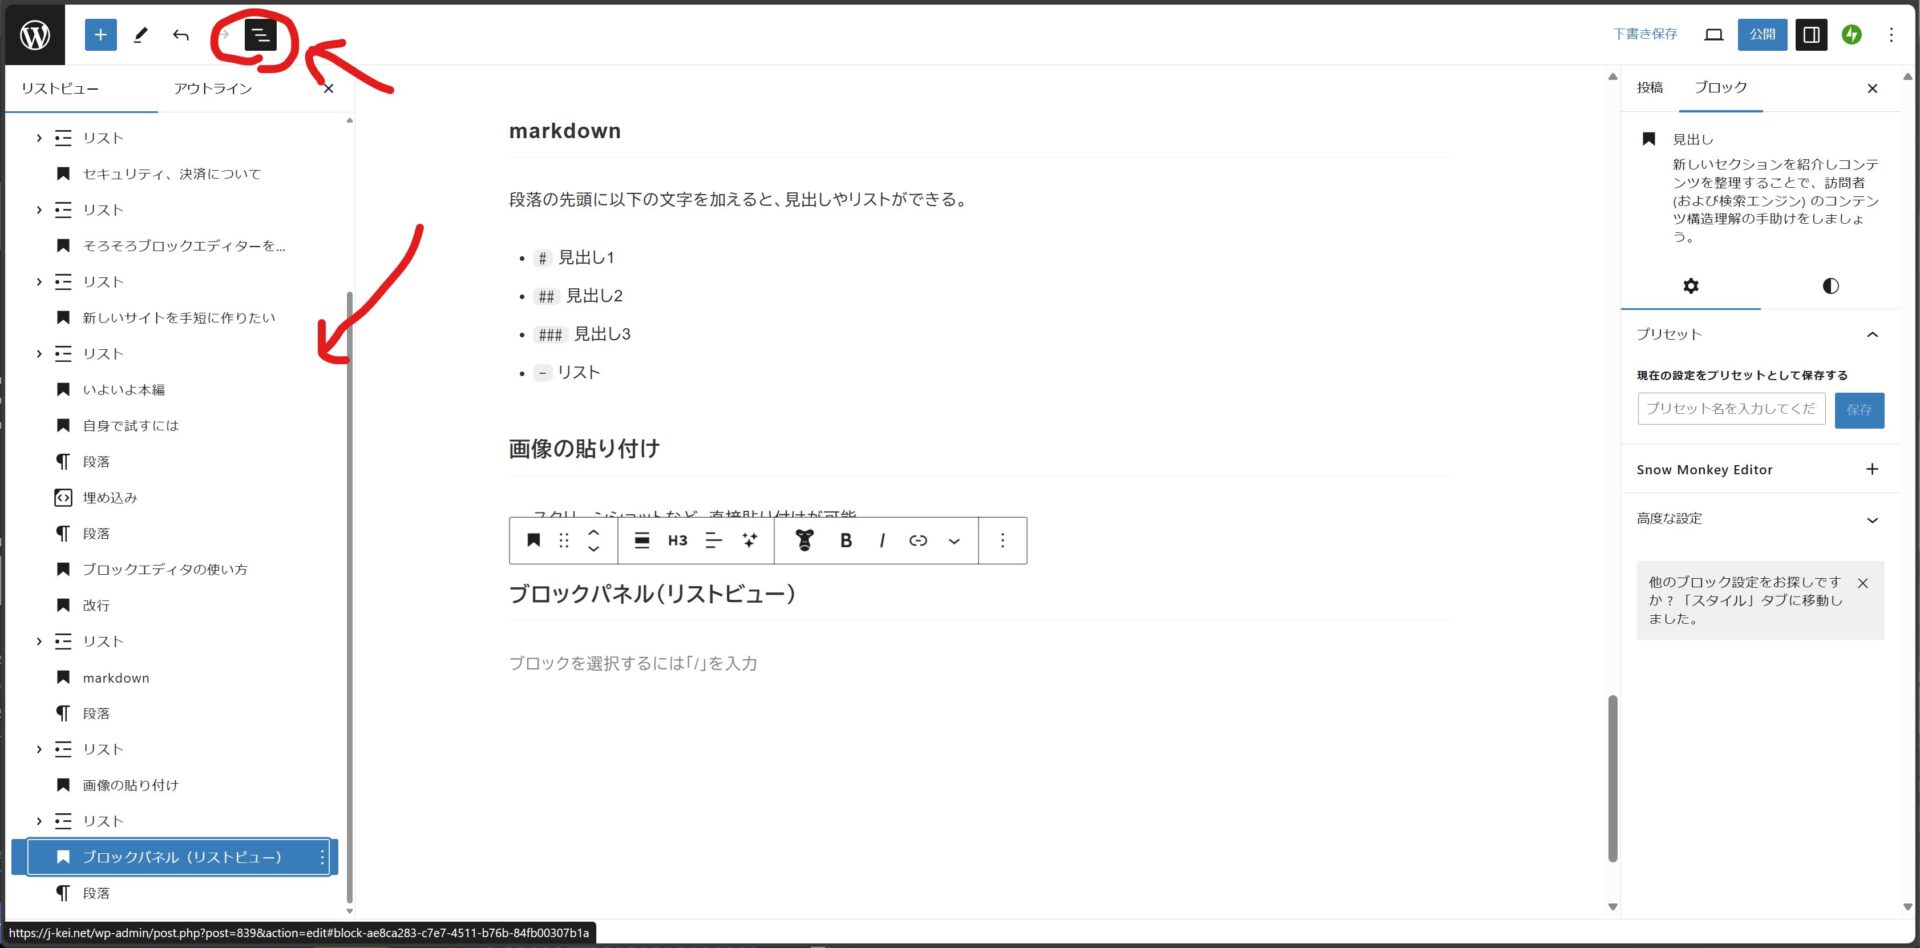Click the preset name input field
This screenshot has width=1920, height=948.
tap(1730, 408)
